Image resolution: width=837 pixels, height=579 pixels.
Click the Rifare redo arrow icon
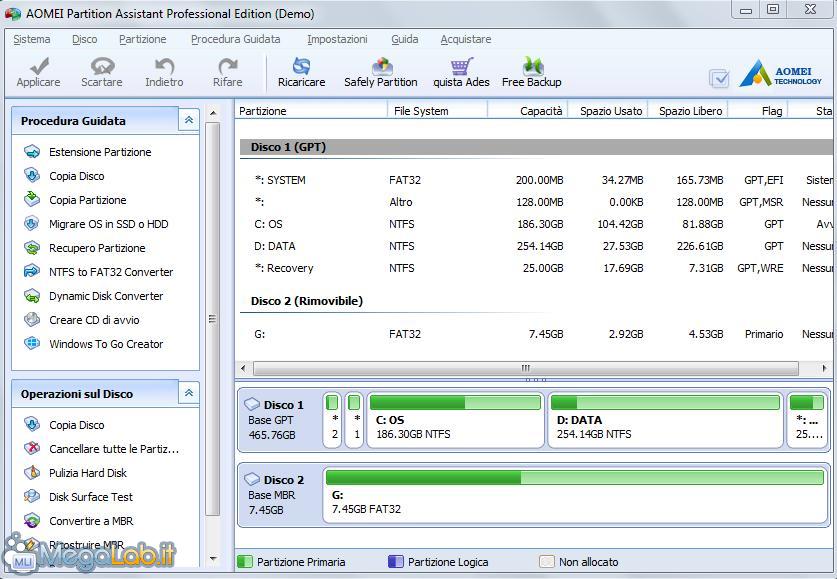228,66
